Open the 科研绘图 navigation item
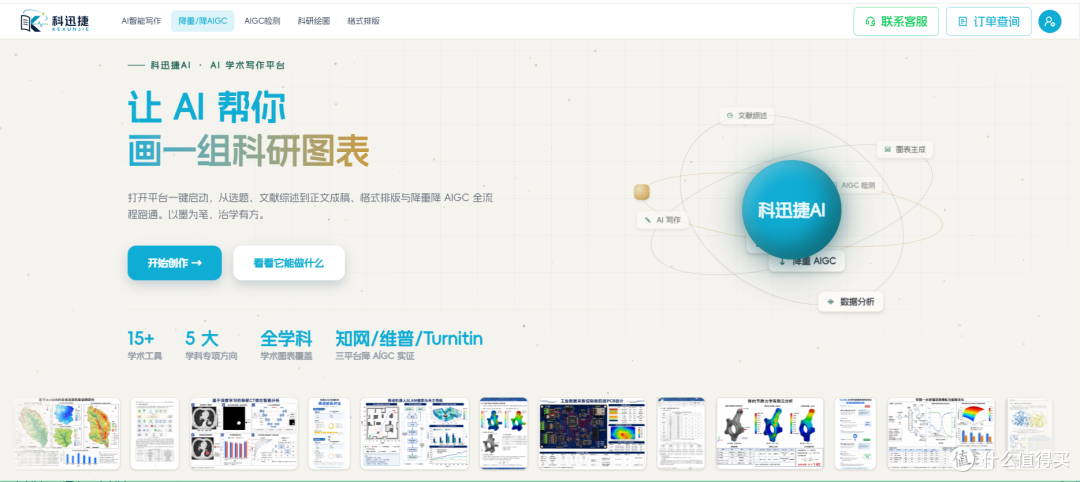 (314, 21)
